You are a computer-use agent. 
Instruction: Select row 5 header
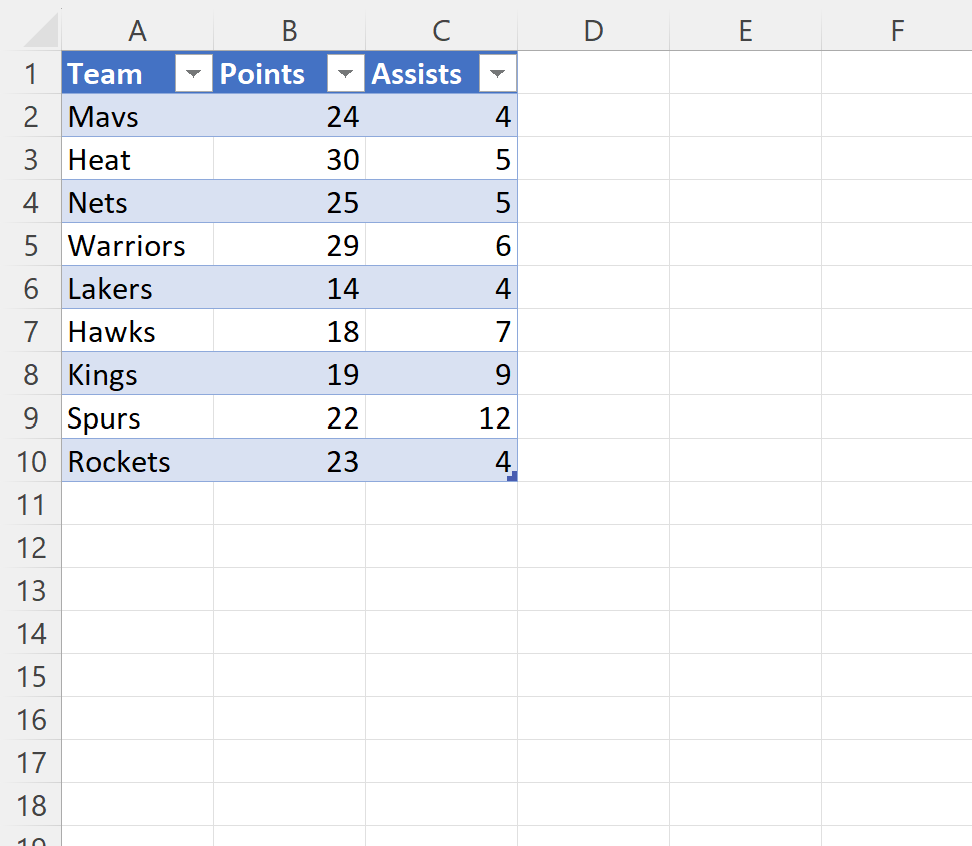(31, 245)
